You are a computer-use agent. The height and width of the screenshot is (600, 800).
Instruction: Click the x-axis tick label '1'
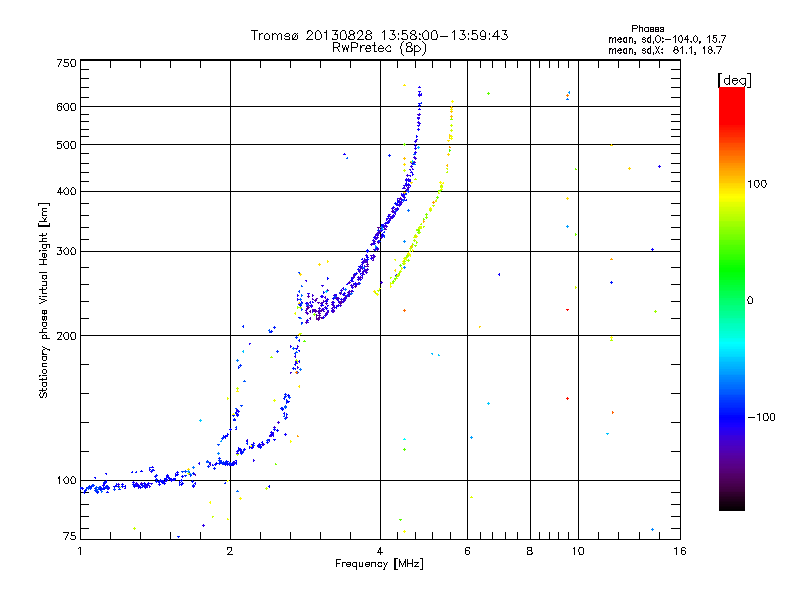[80, 551]
